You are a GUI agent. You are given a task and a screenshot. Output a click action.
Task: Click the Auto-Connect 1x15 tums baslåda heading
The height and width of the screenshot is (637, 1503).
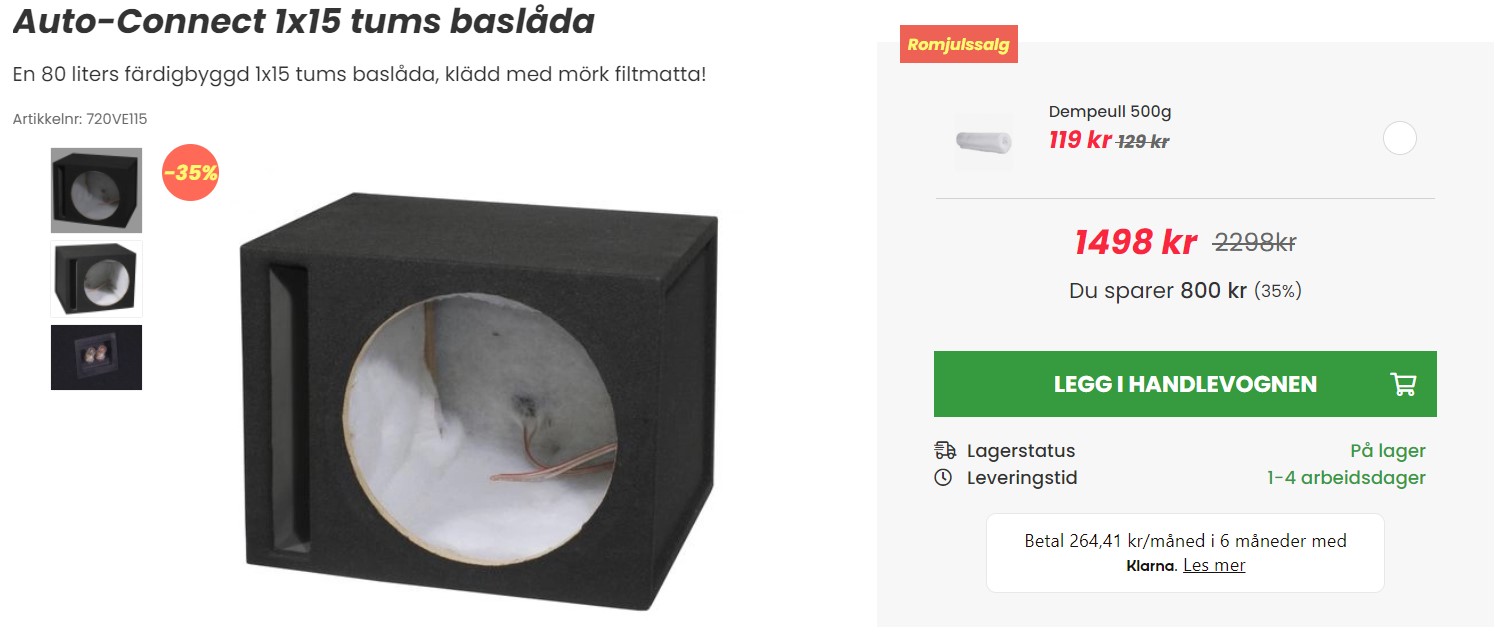pyautogui.click(x=303, y=21)
